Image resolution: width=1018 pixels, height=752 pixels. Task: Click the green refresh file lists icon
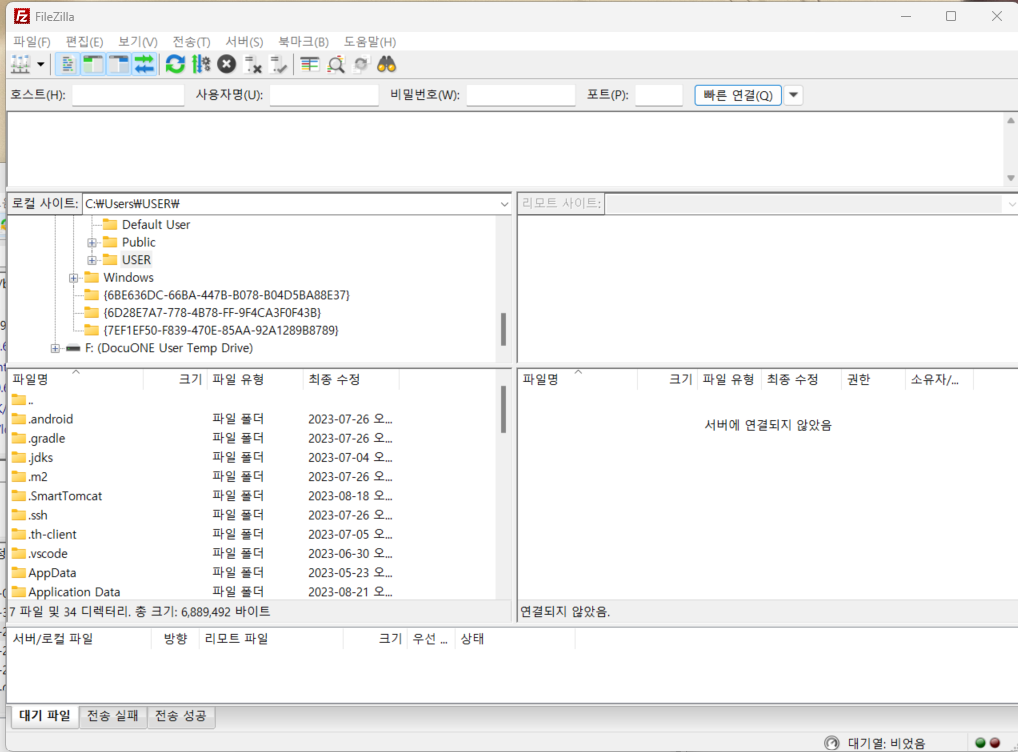click(175, 64)
